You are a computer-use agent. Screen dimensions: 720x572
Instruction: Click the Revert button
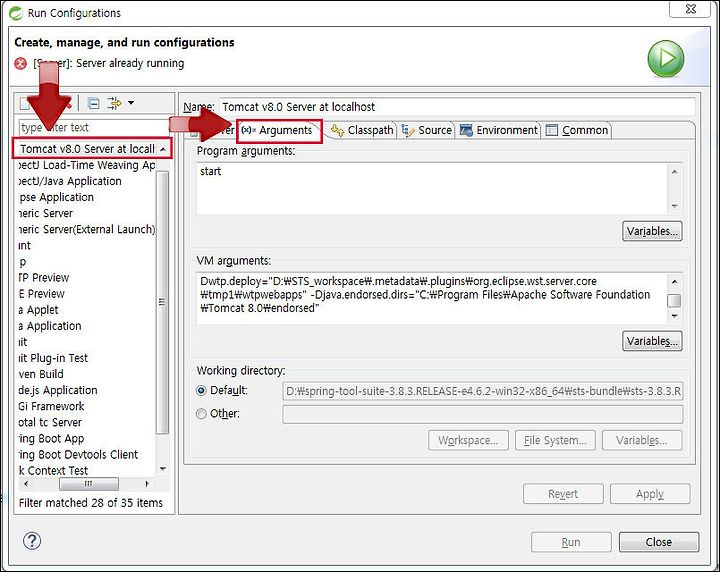[x=563, y=494]
